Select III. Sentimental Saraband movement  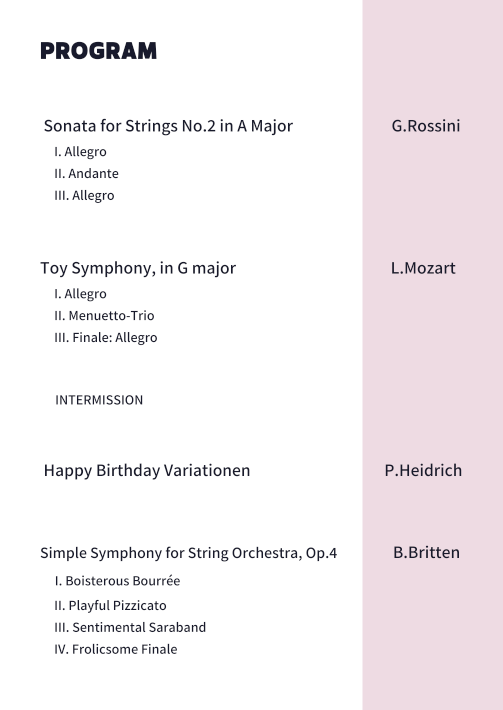click(130, 628)
